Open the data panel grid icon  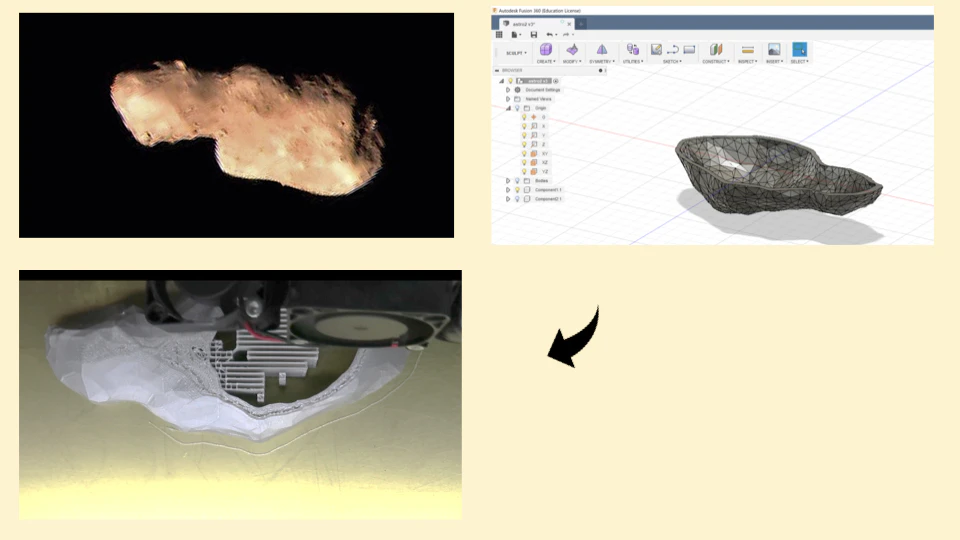[x=499, y=35]
